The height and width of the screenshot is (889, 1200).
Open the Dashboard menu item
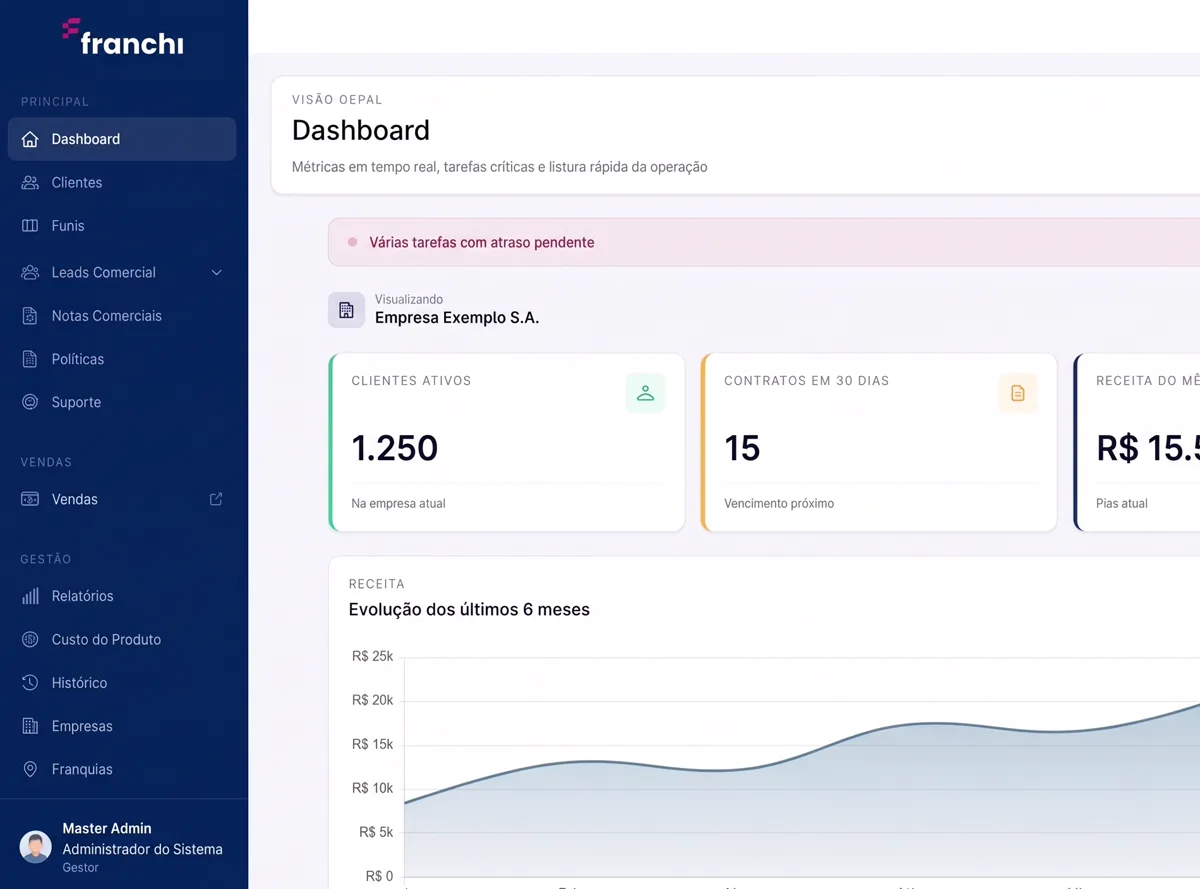point(122,139)
